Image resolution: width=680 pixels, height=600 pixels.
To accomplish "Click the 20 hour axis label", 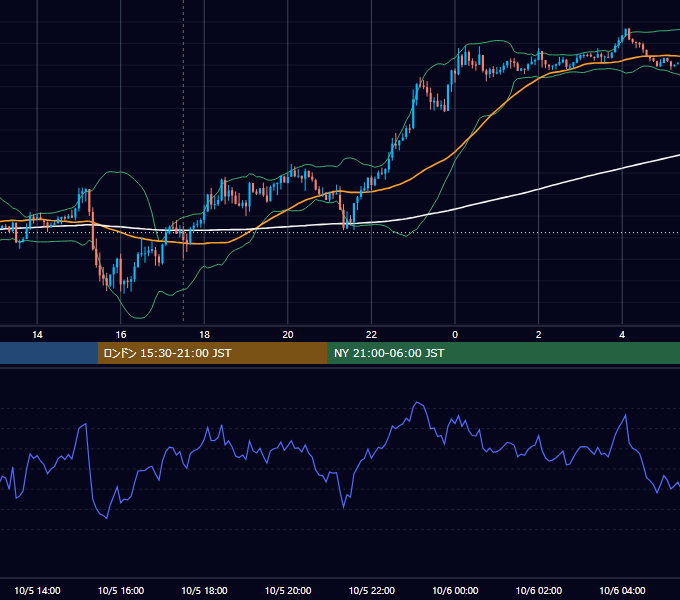I will 288,335.
